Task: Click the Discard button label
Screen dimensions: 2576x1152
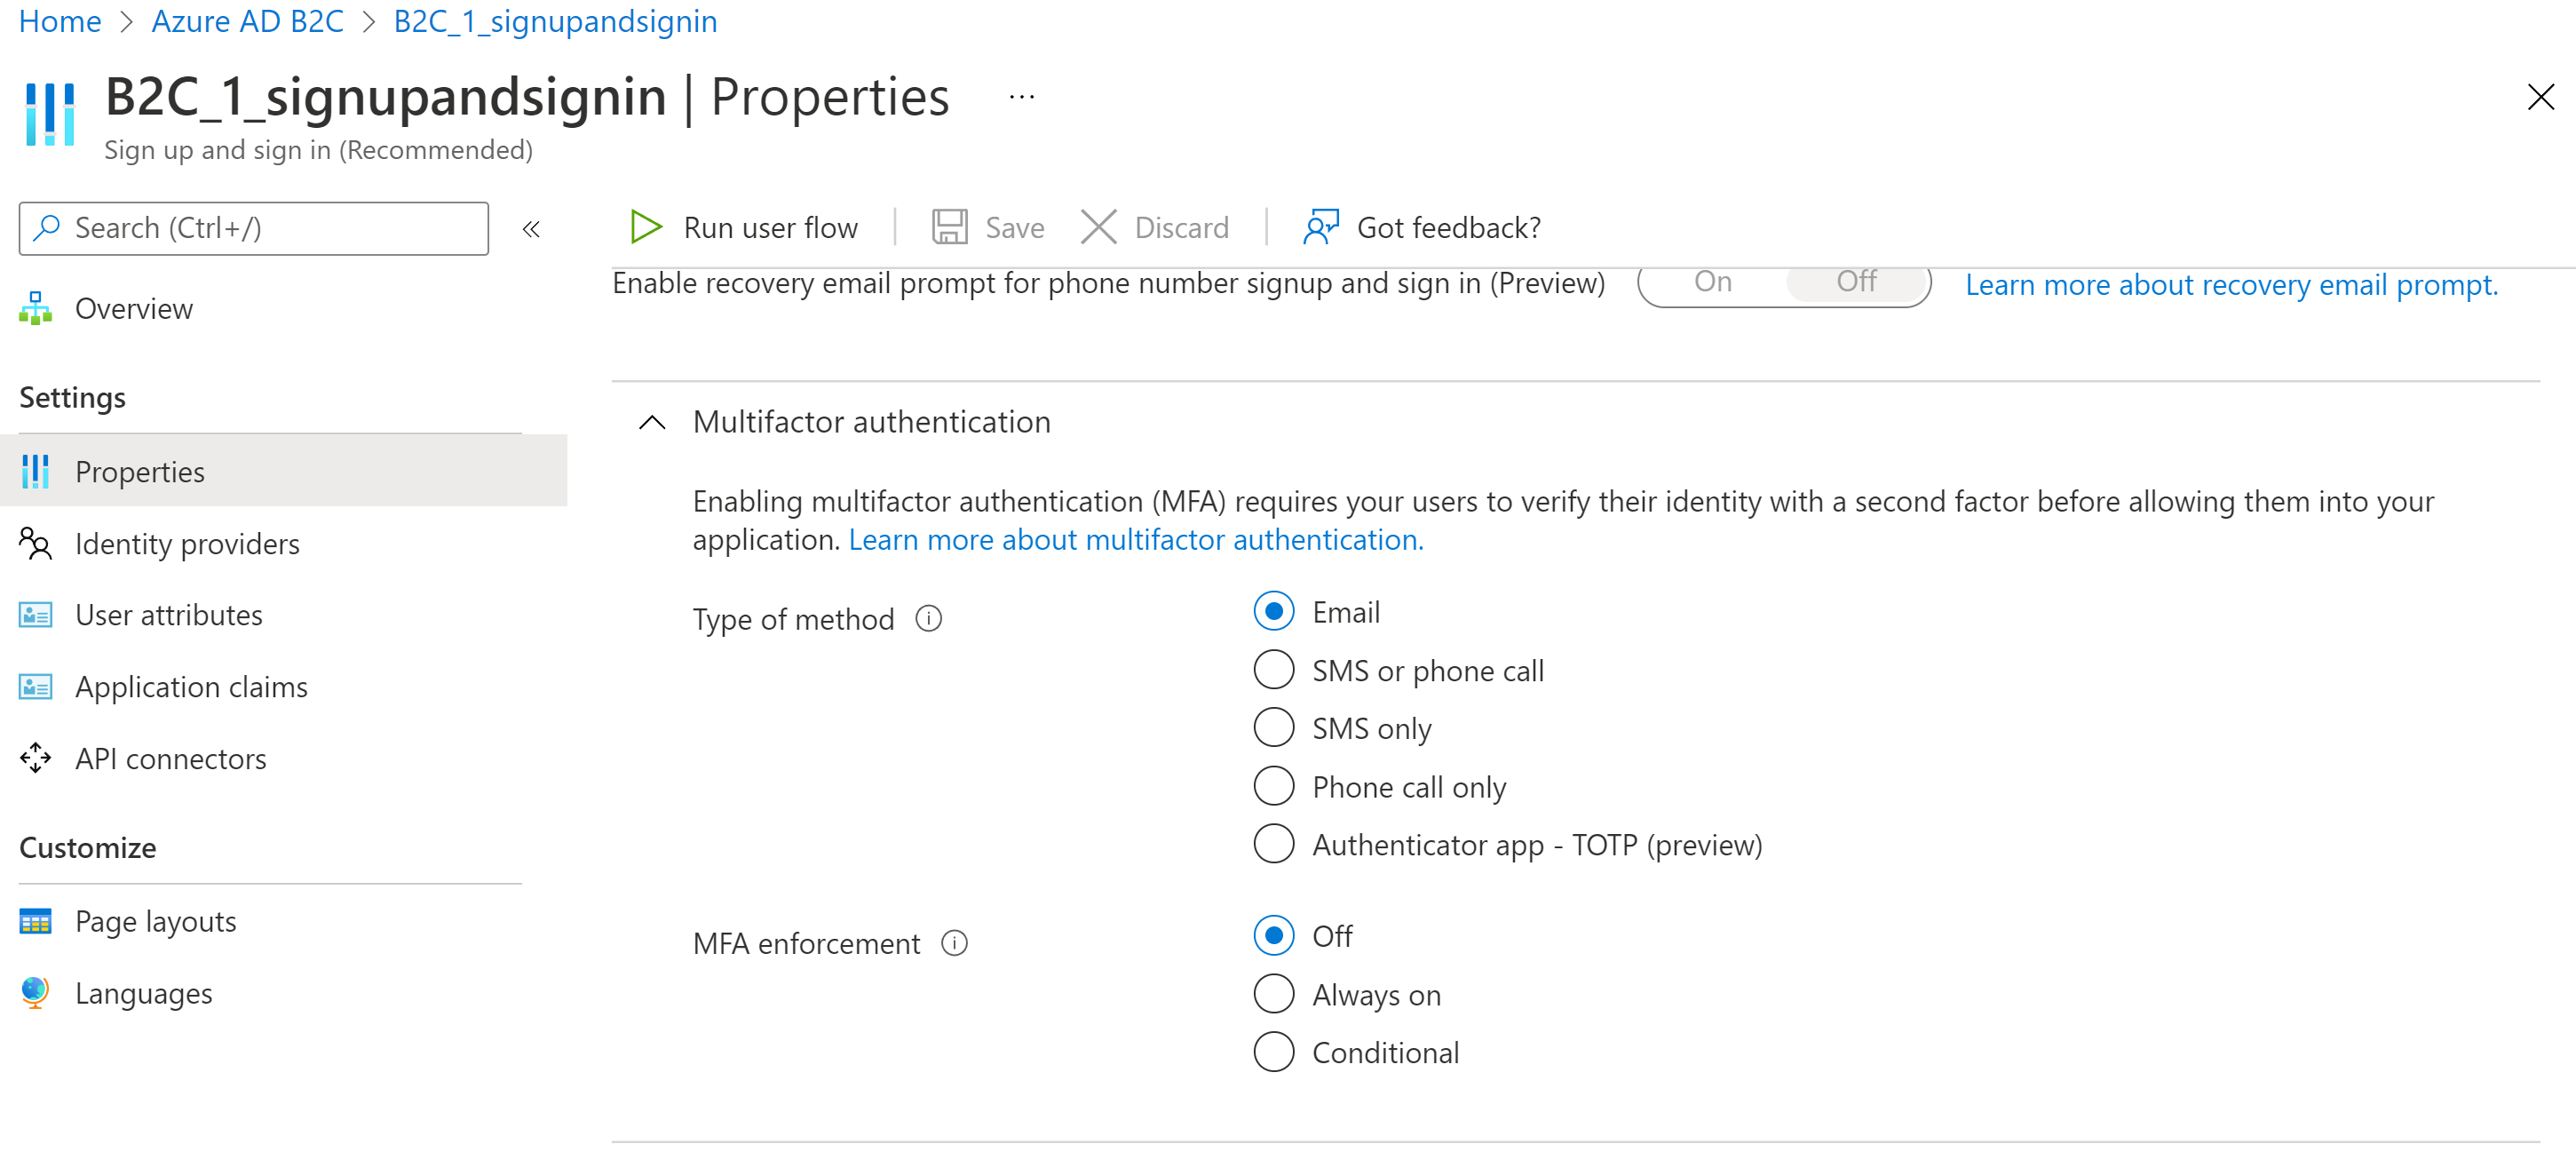Action: point(1181,228)
